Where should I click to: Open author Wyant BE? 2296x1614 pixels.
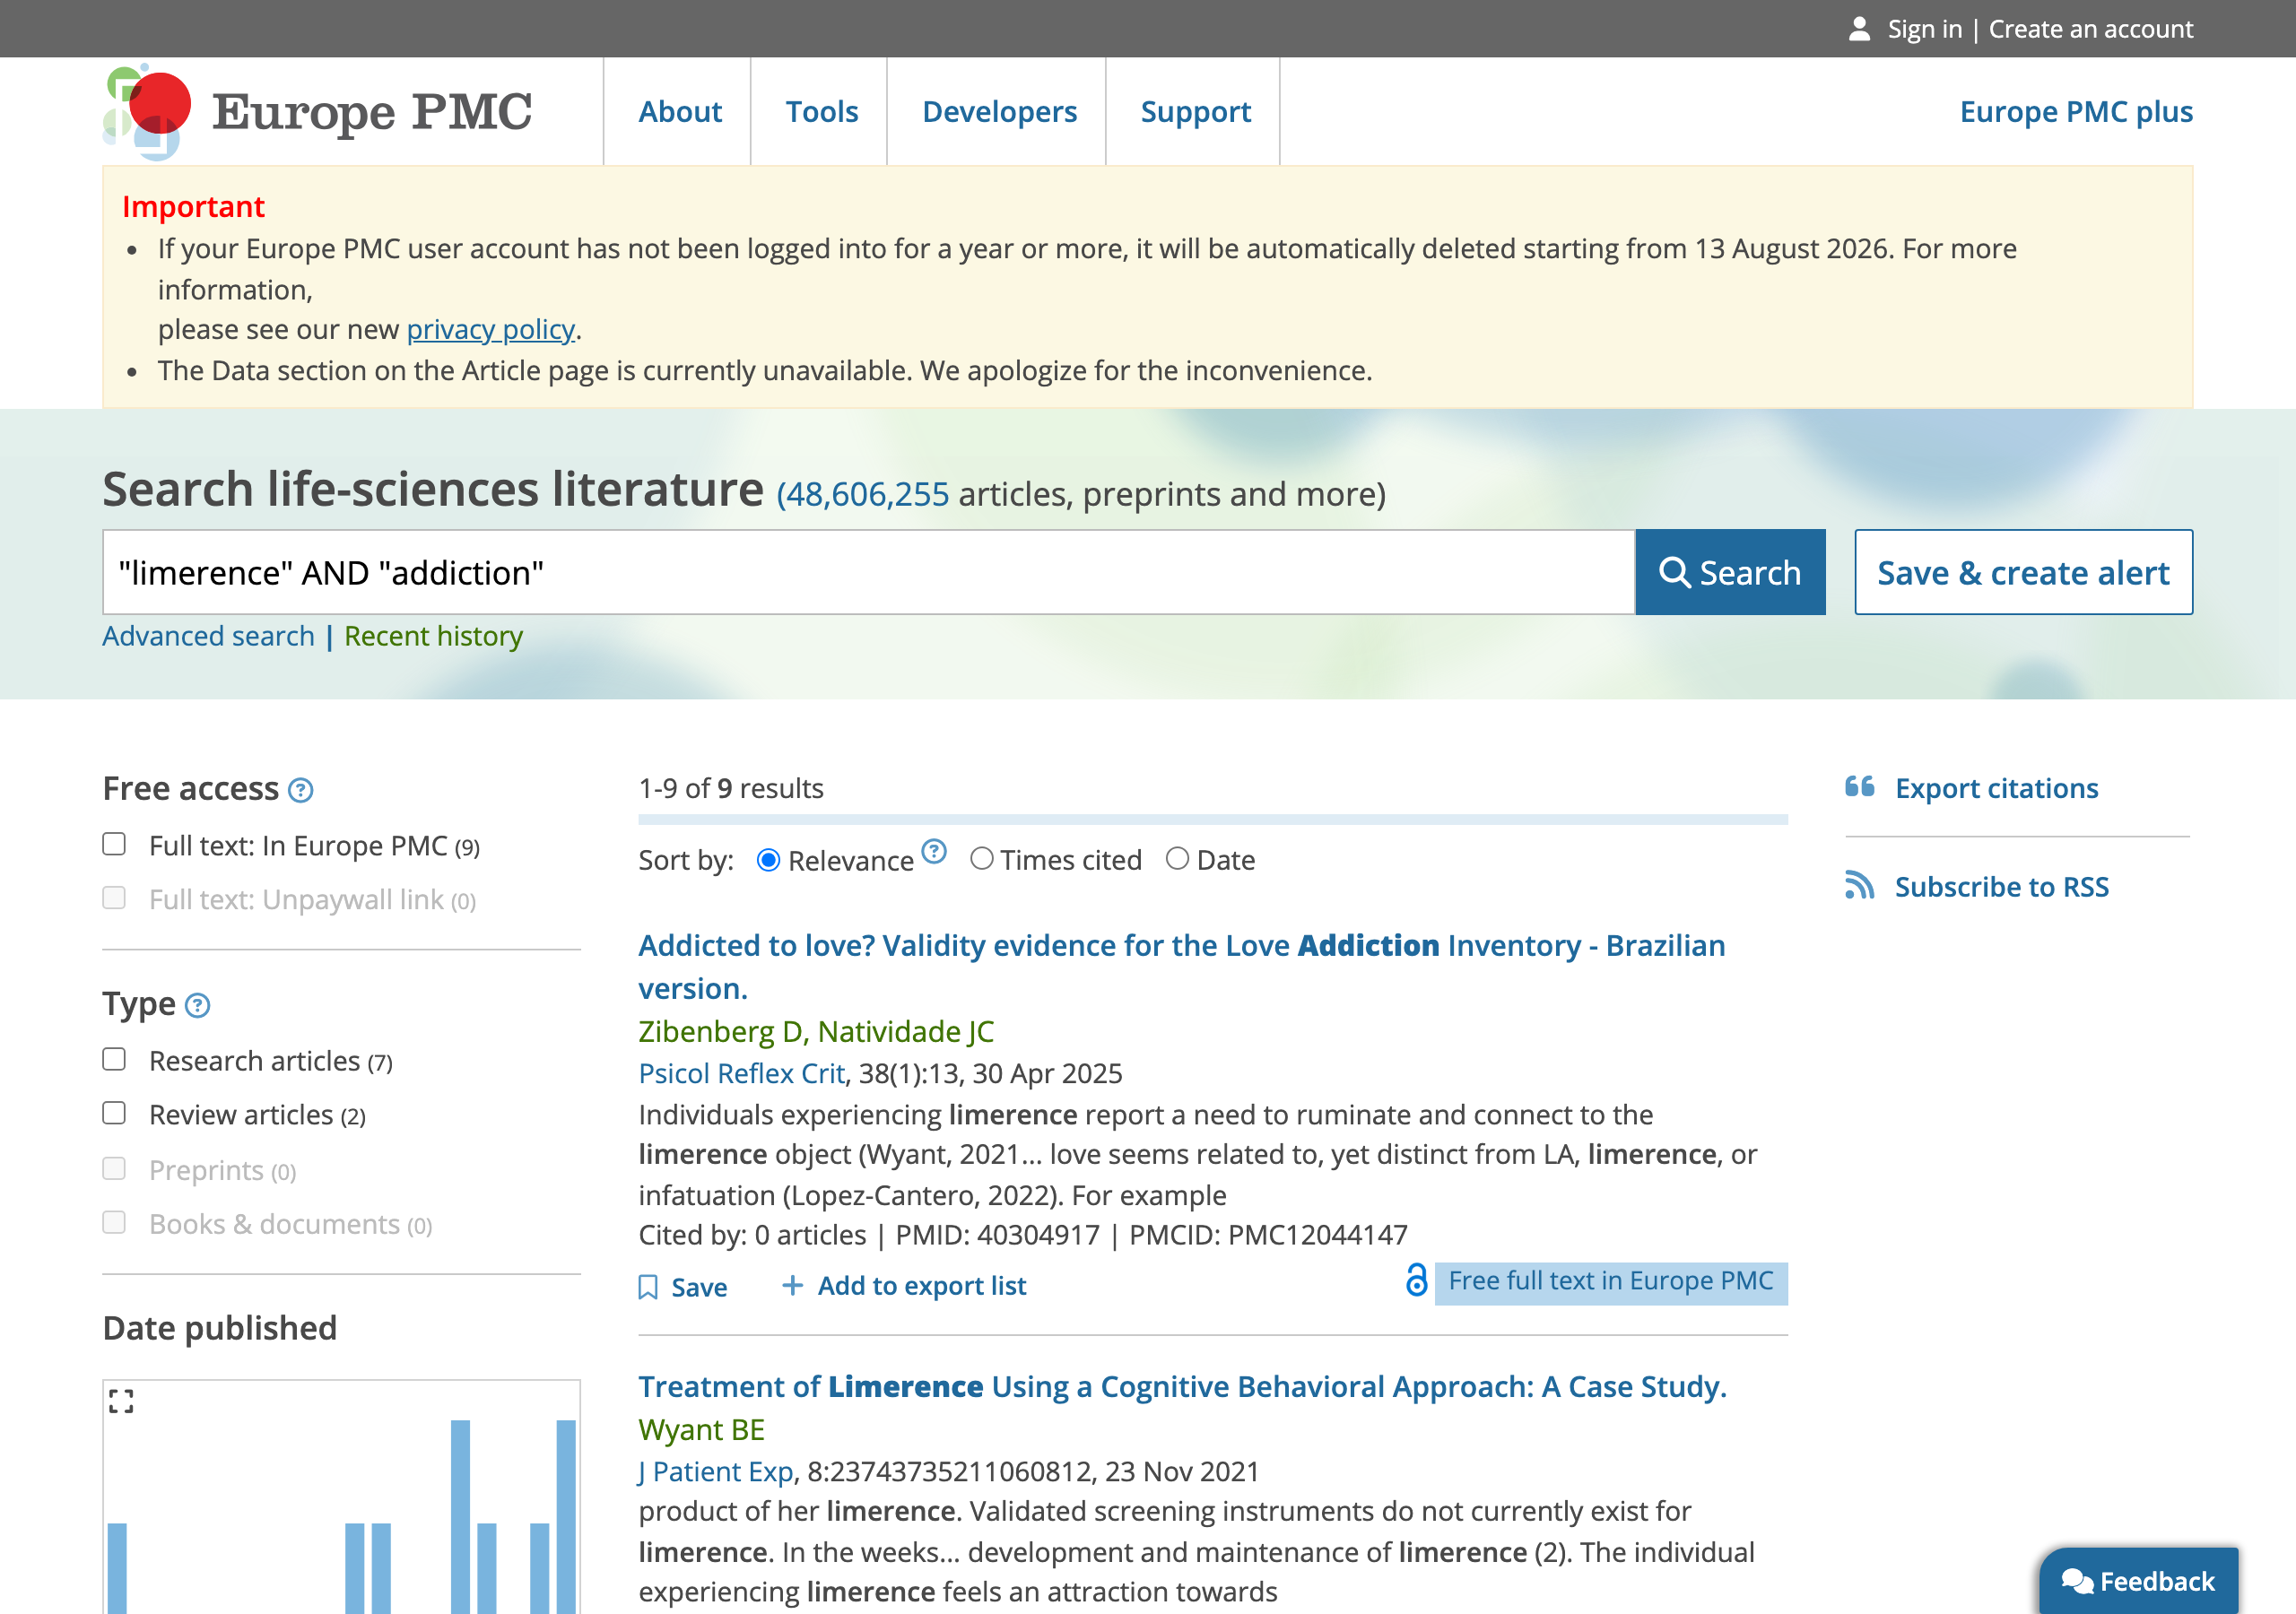pyautogui.click(x=702, y=1430)
